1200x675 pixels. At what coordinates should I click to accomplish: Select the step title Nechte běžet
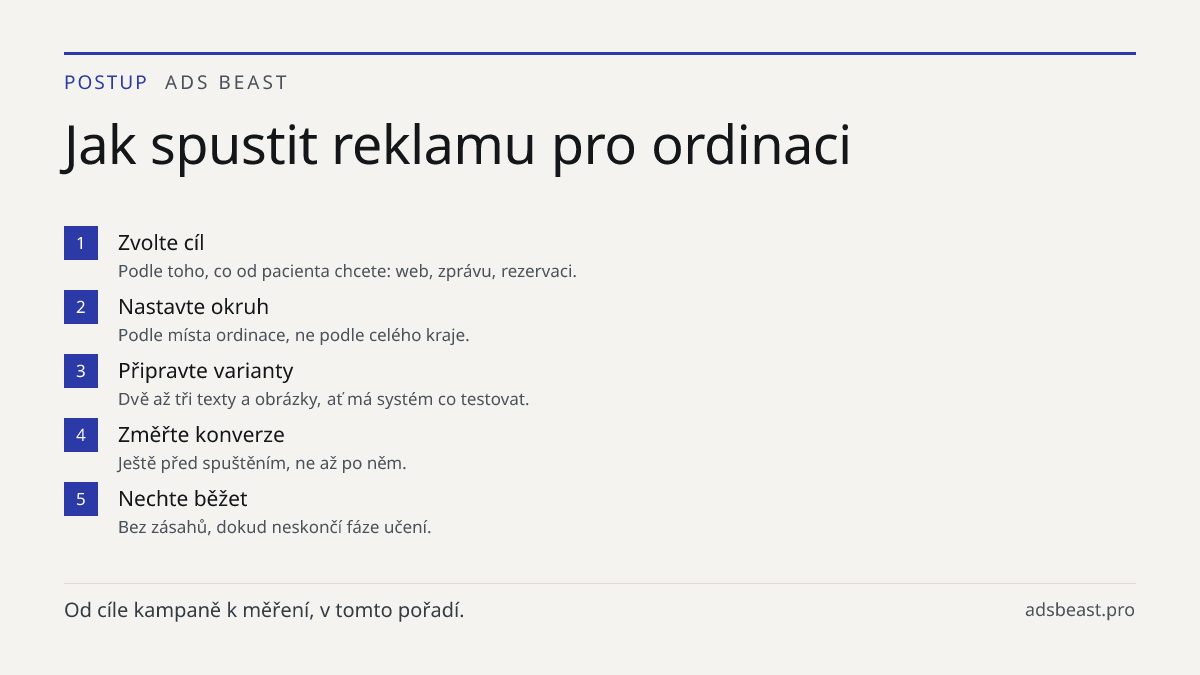click(x=183, y=499)
